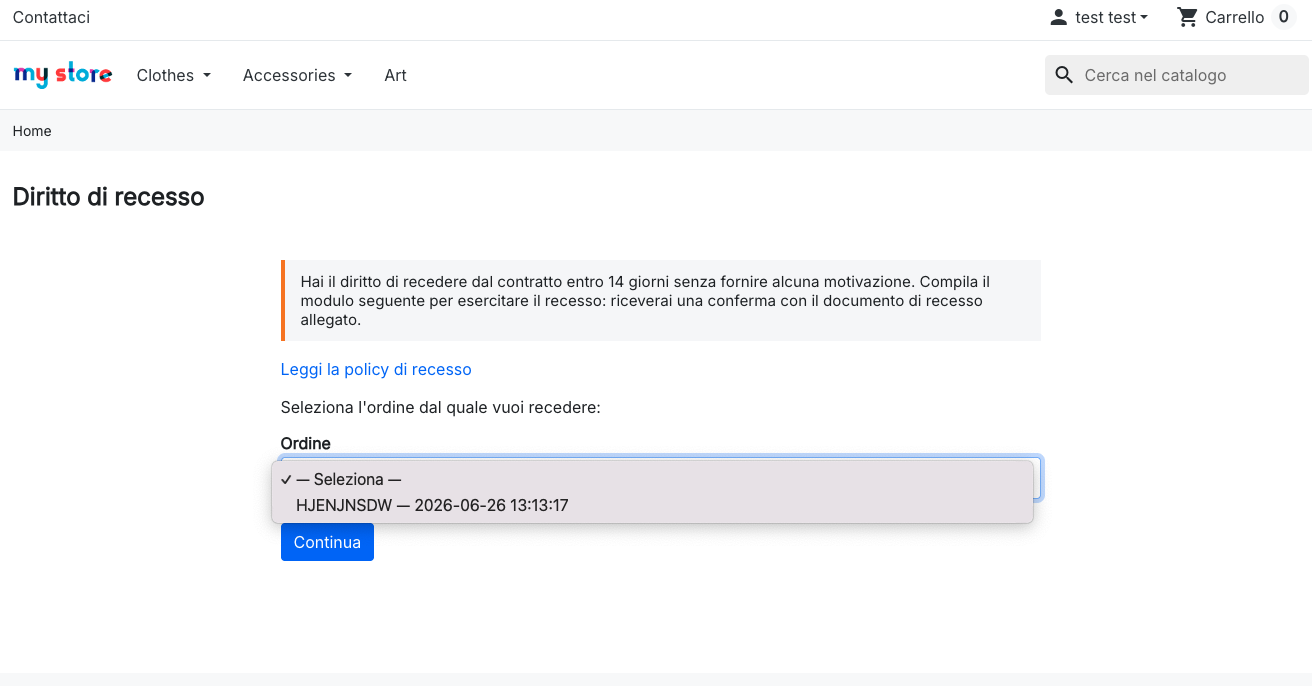This screenshot has height=686, width=1312.
Task: Focus the Cerca nel catalogo search field
Action: pos(1177,75)
